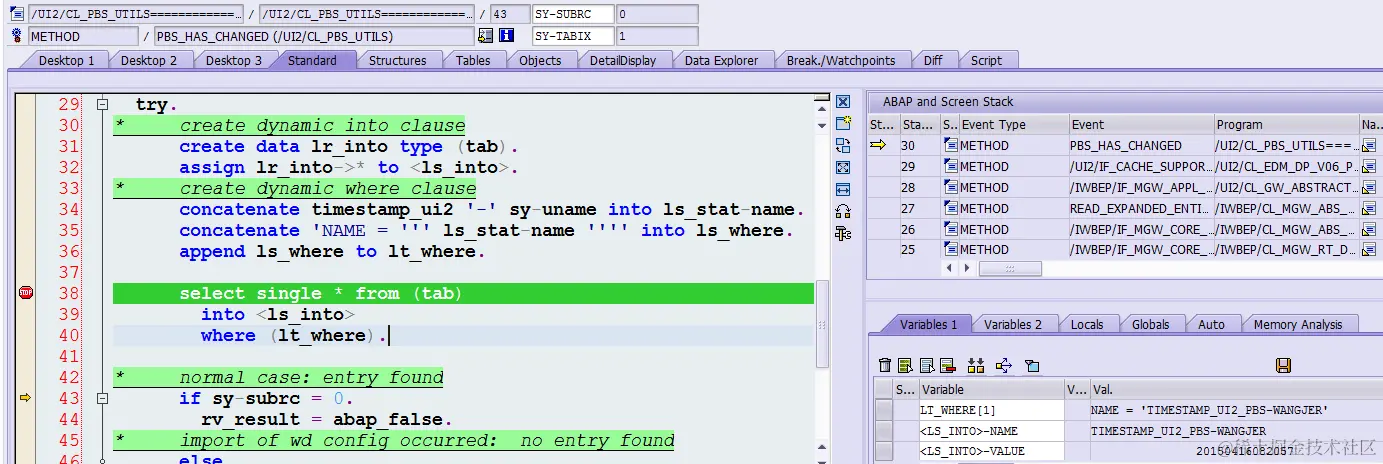Click the code editor vertical scrollbar thumb
This screenshot has height=464, width=1383.
point(823,325)
